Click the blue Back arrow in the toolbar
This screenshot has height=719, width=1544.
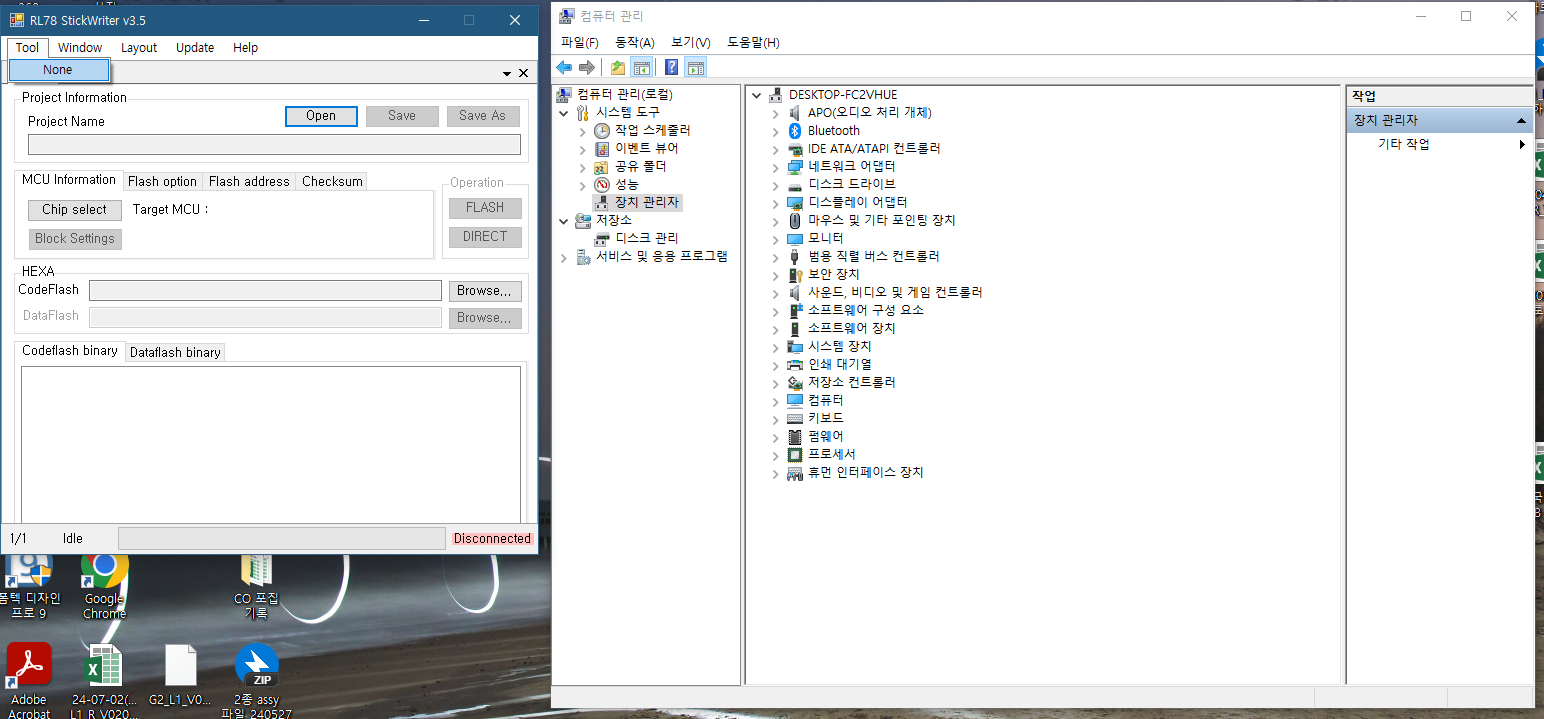coord(564,67)
